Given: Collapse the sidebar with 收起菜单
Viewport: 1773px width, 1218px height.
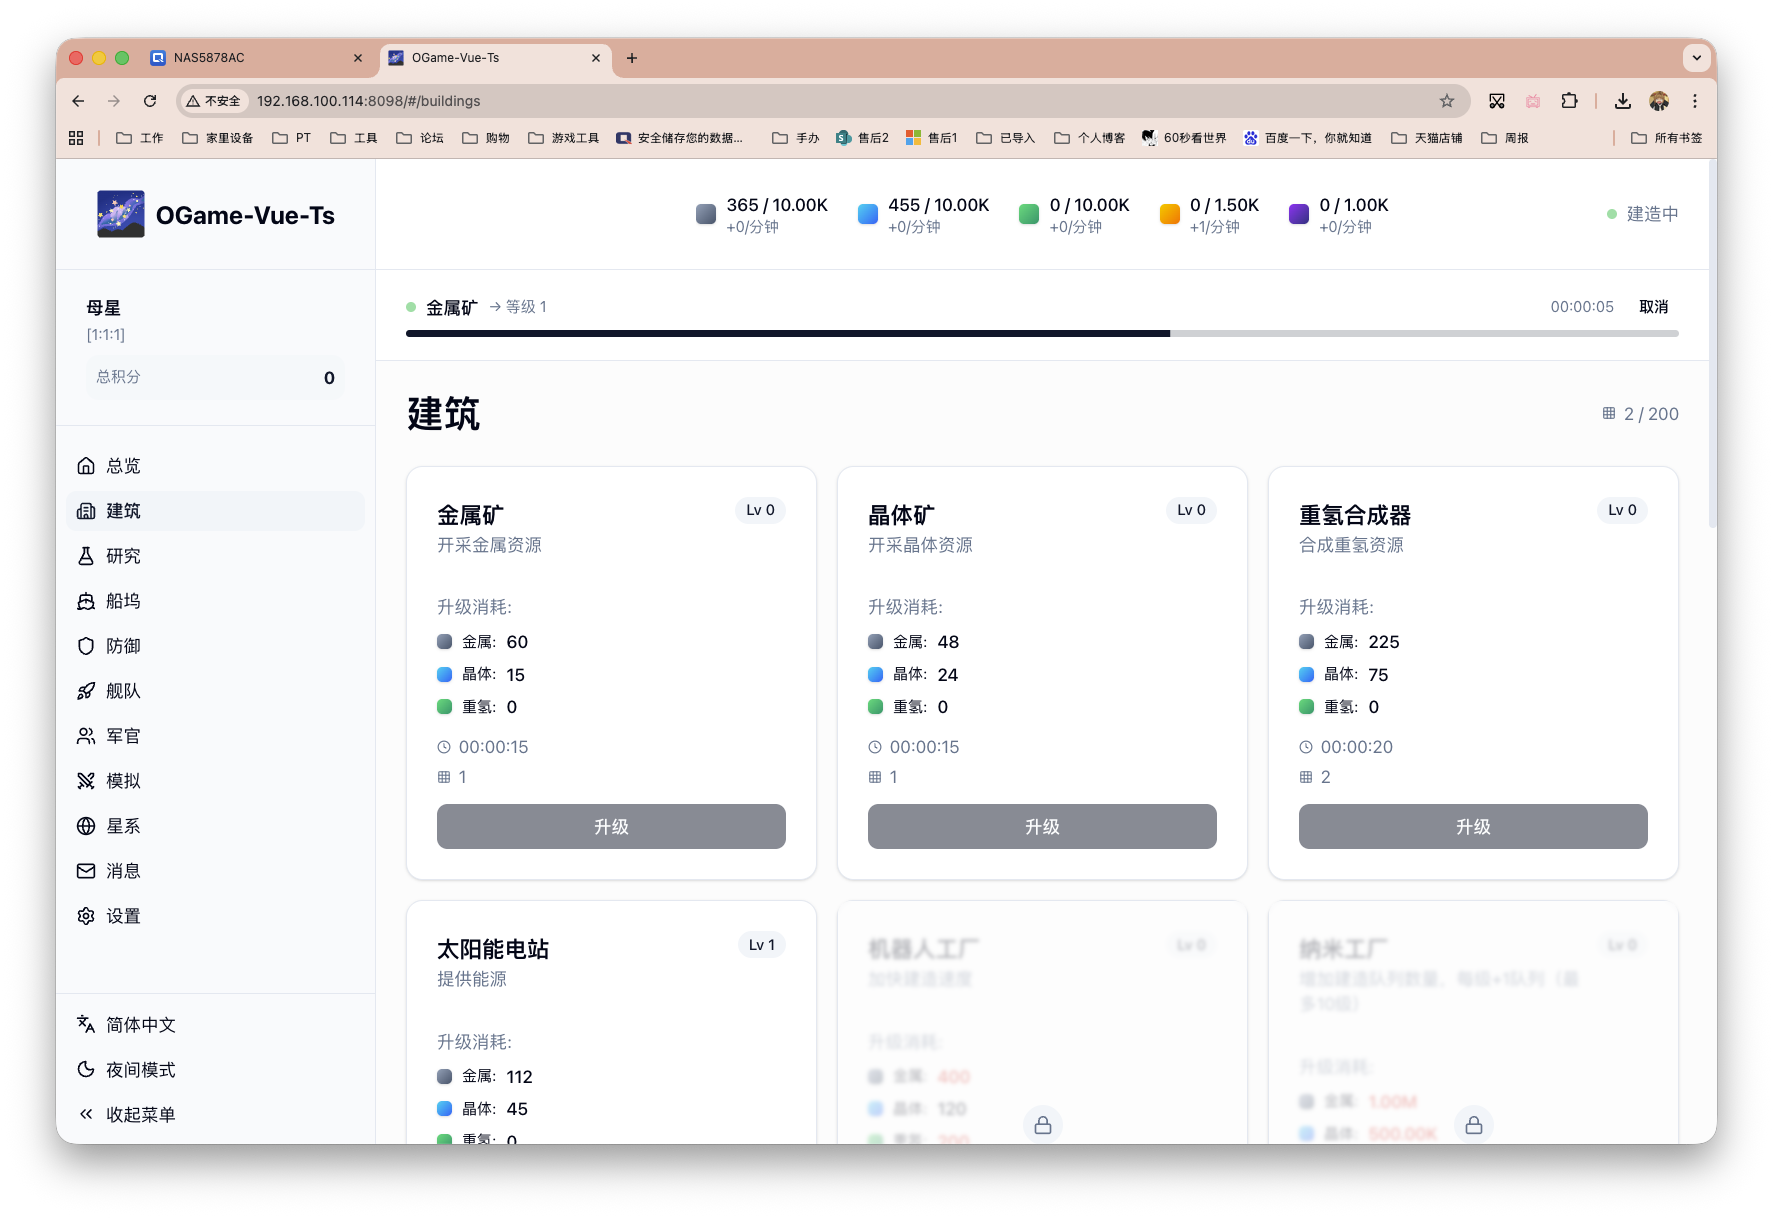Looking at the screenshot, I should click(140, 1114).
